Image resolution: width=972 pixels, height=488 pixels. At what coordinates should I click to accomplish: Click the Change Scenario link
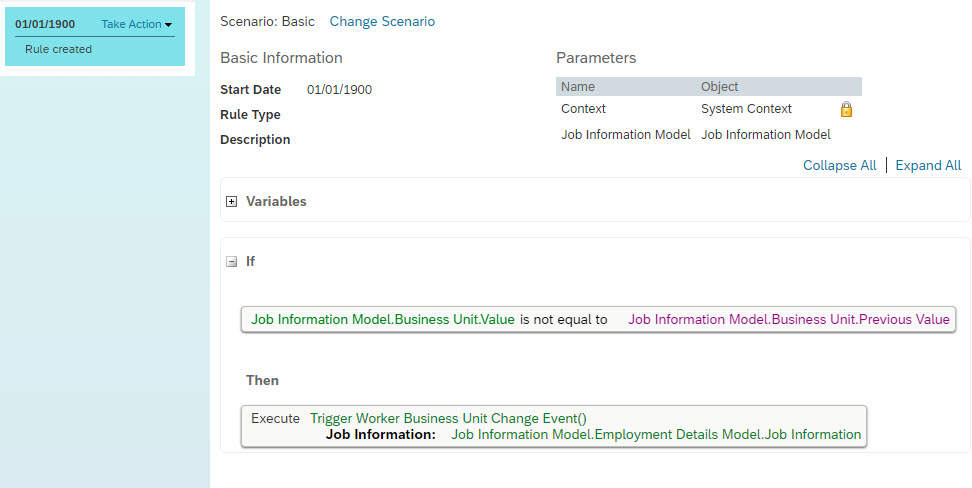click(382, 22)
